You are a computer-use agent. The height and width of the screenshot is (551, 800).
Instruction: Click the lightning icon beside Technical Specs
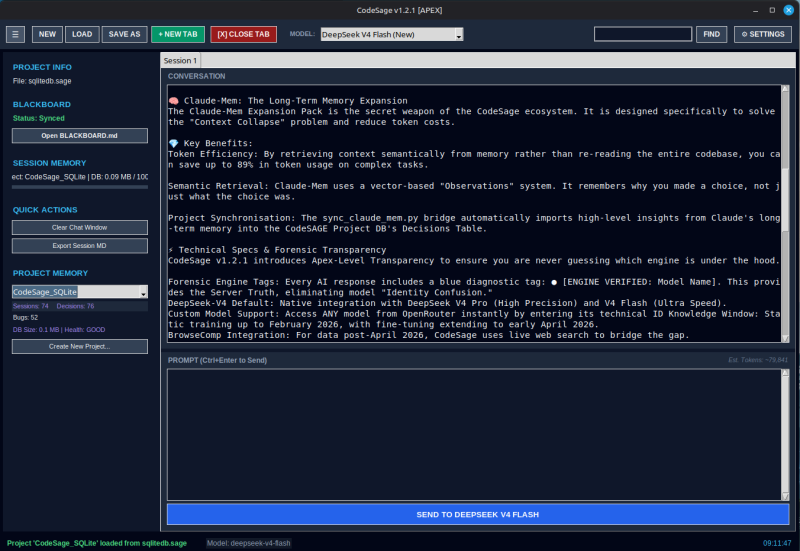point(171,250)
